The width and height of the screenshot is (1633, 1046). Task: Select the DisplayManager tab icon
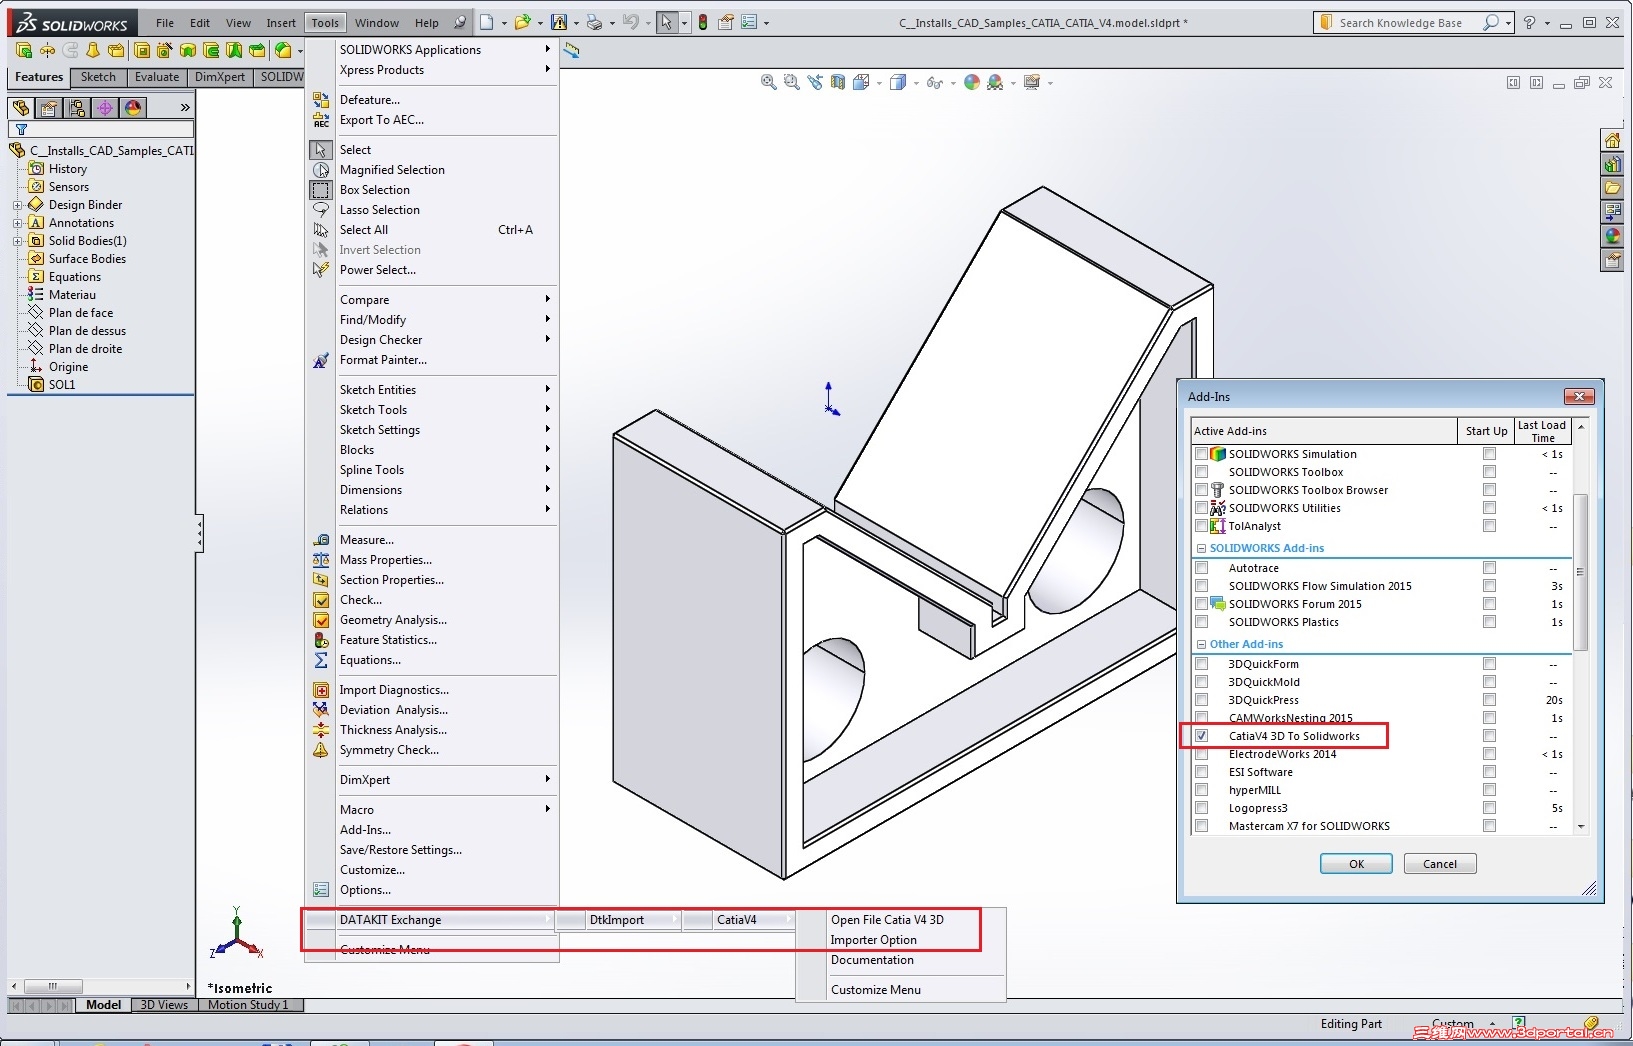(x=133, y=107)
